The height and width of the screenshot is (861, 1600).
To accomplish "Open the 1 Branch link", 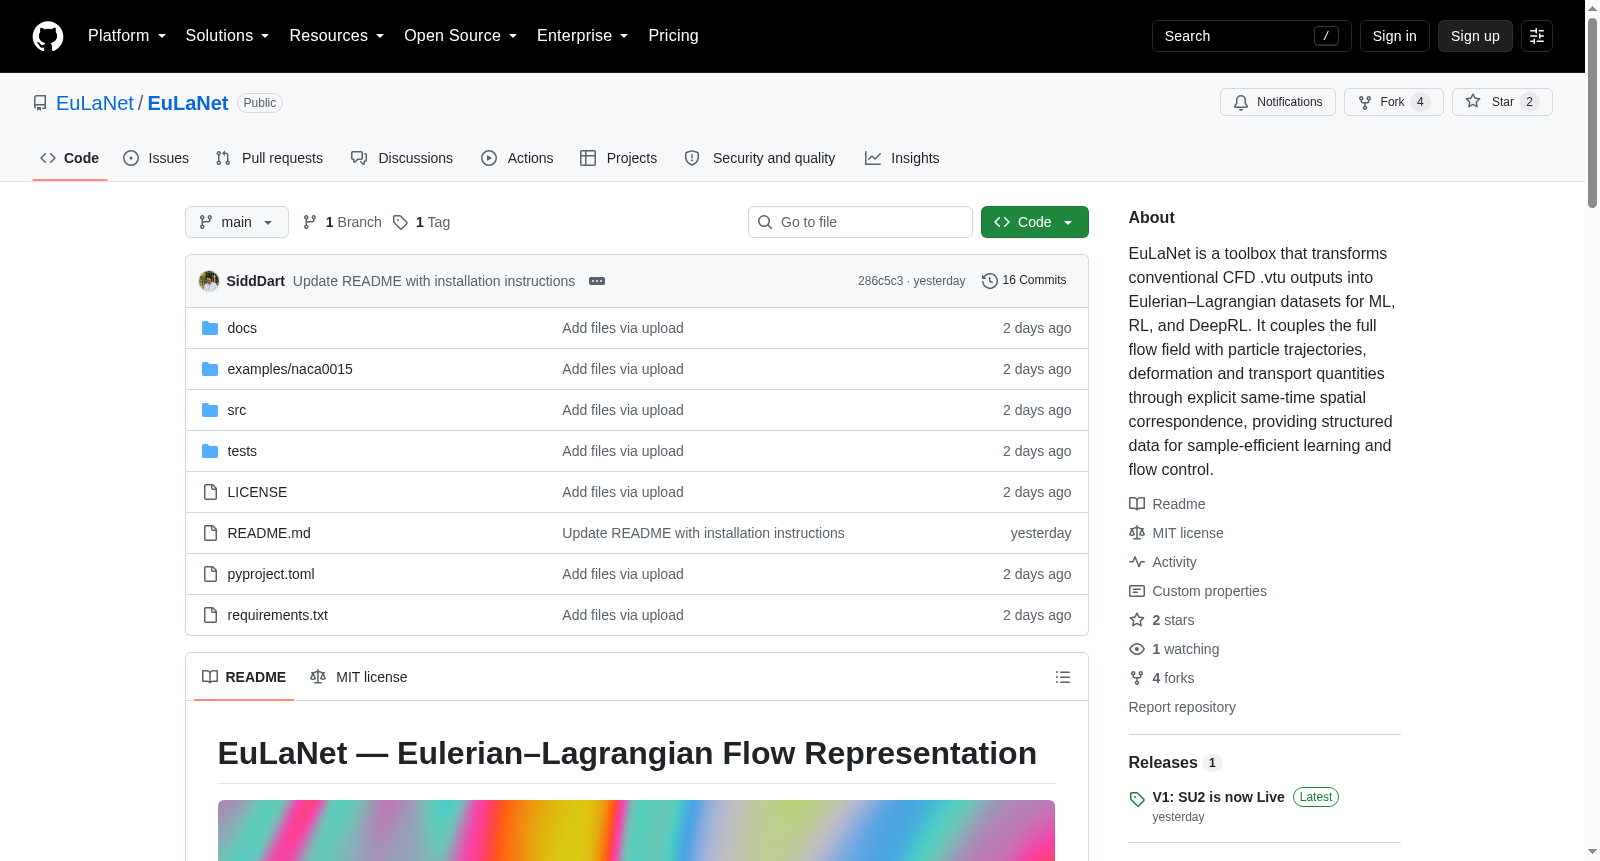I will 342,222.
